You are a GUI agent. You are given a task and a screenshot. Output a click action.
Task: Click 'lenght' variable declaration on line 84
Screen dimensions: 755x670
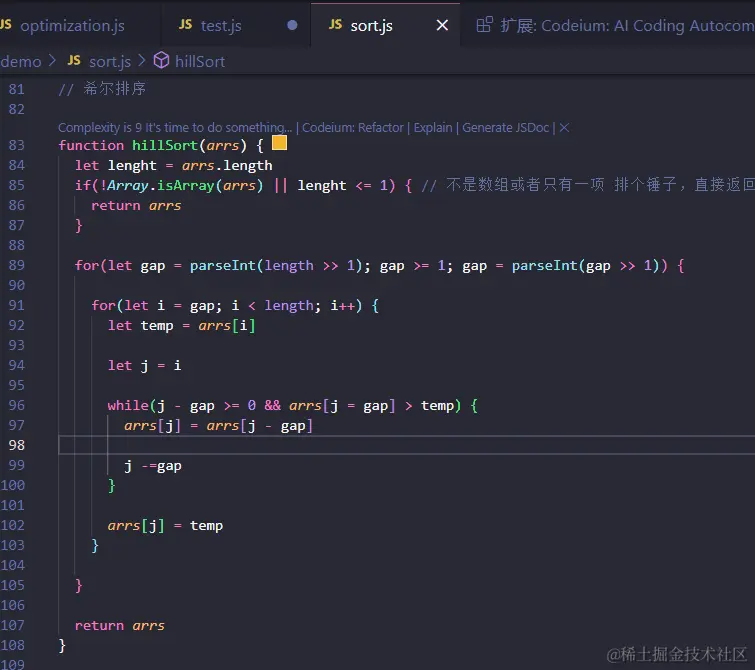pos(132,166)
